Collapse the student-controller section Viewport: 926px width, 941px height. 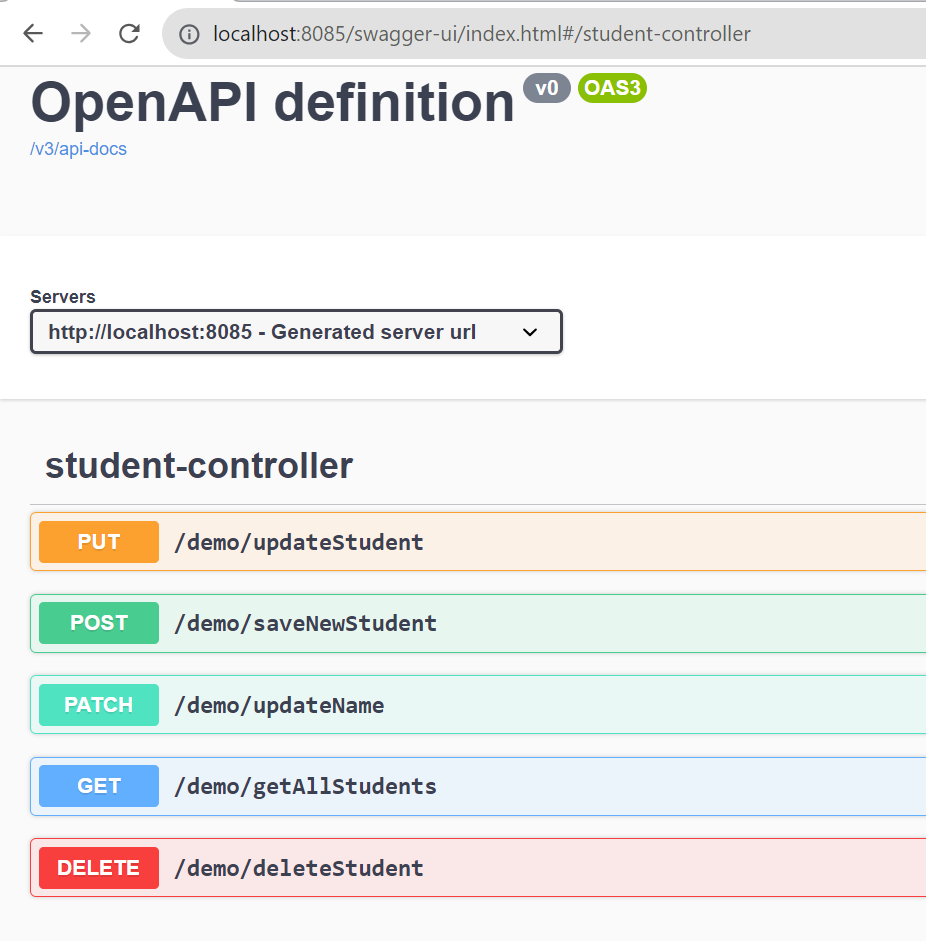(199, 466)
